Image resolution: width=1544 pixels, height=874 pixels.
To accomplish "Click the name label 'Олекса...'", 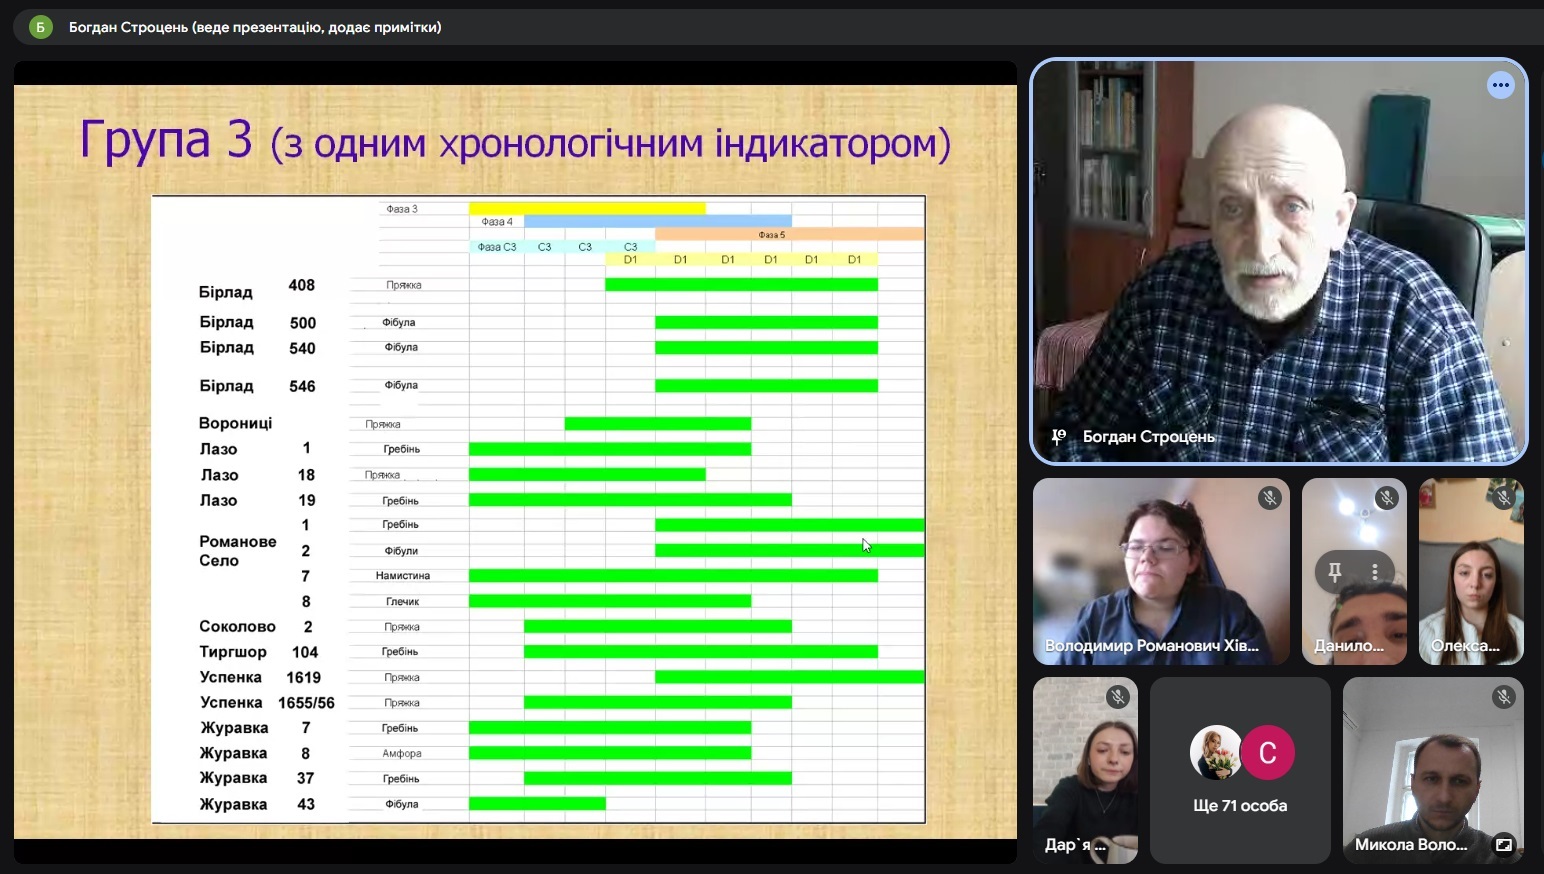I will tap(1465, 646).
